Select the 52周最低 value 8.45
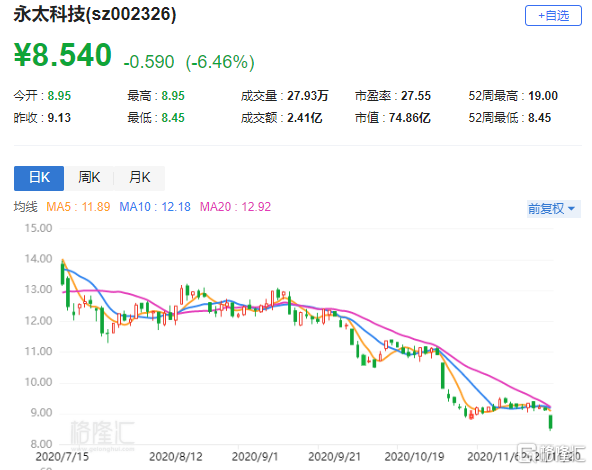This screenshot has width=592, height=470. (539, 118)
